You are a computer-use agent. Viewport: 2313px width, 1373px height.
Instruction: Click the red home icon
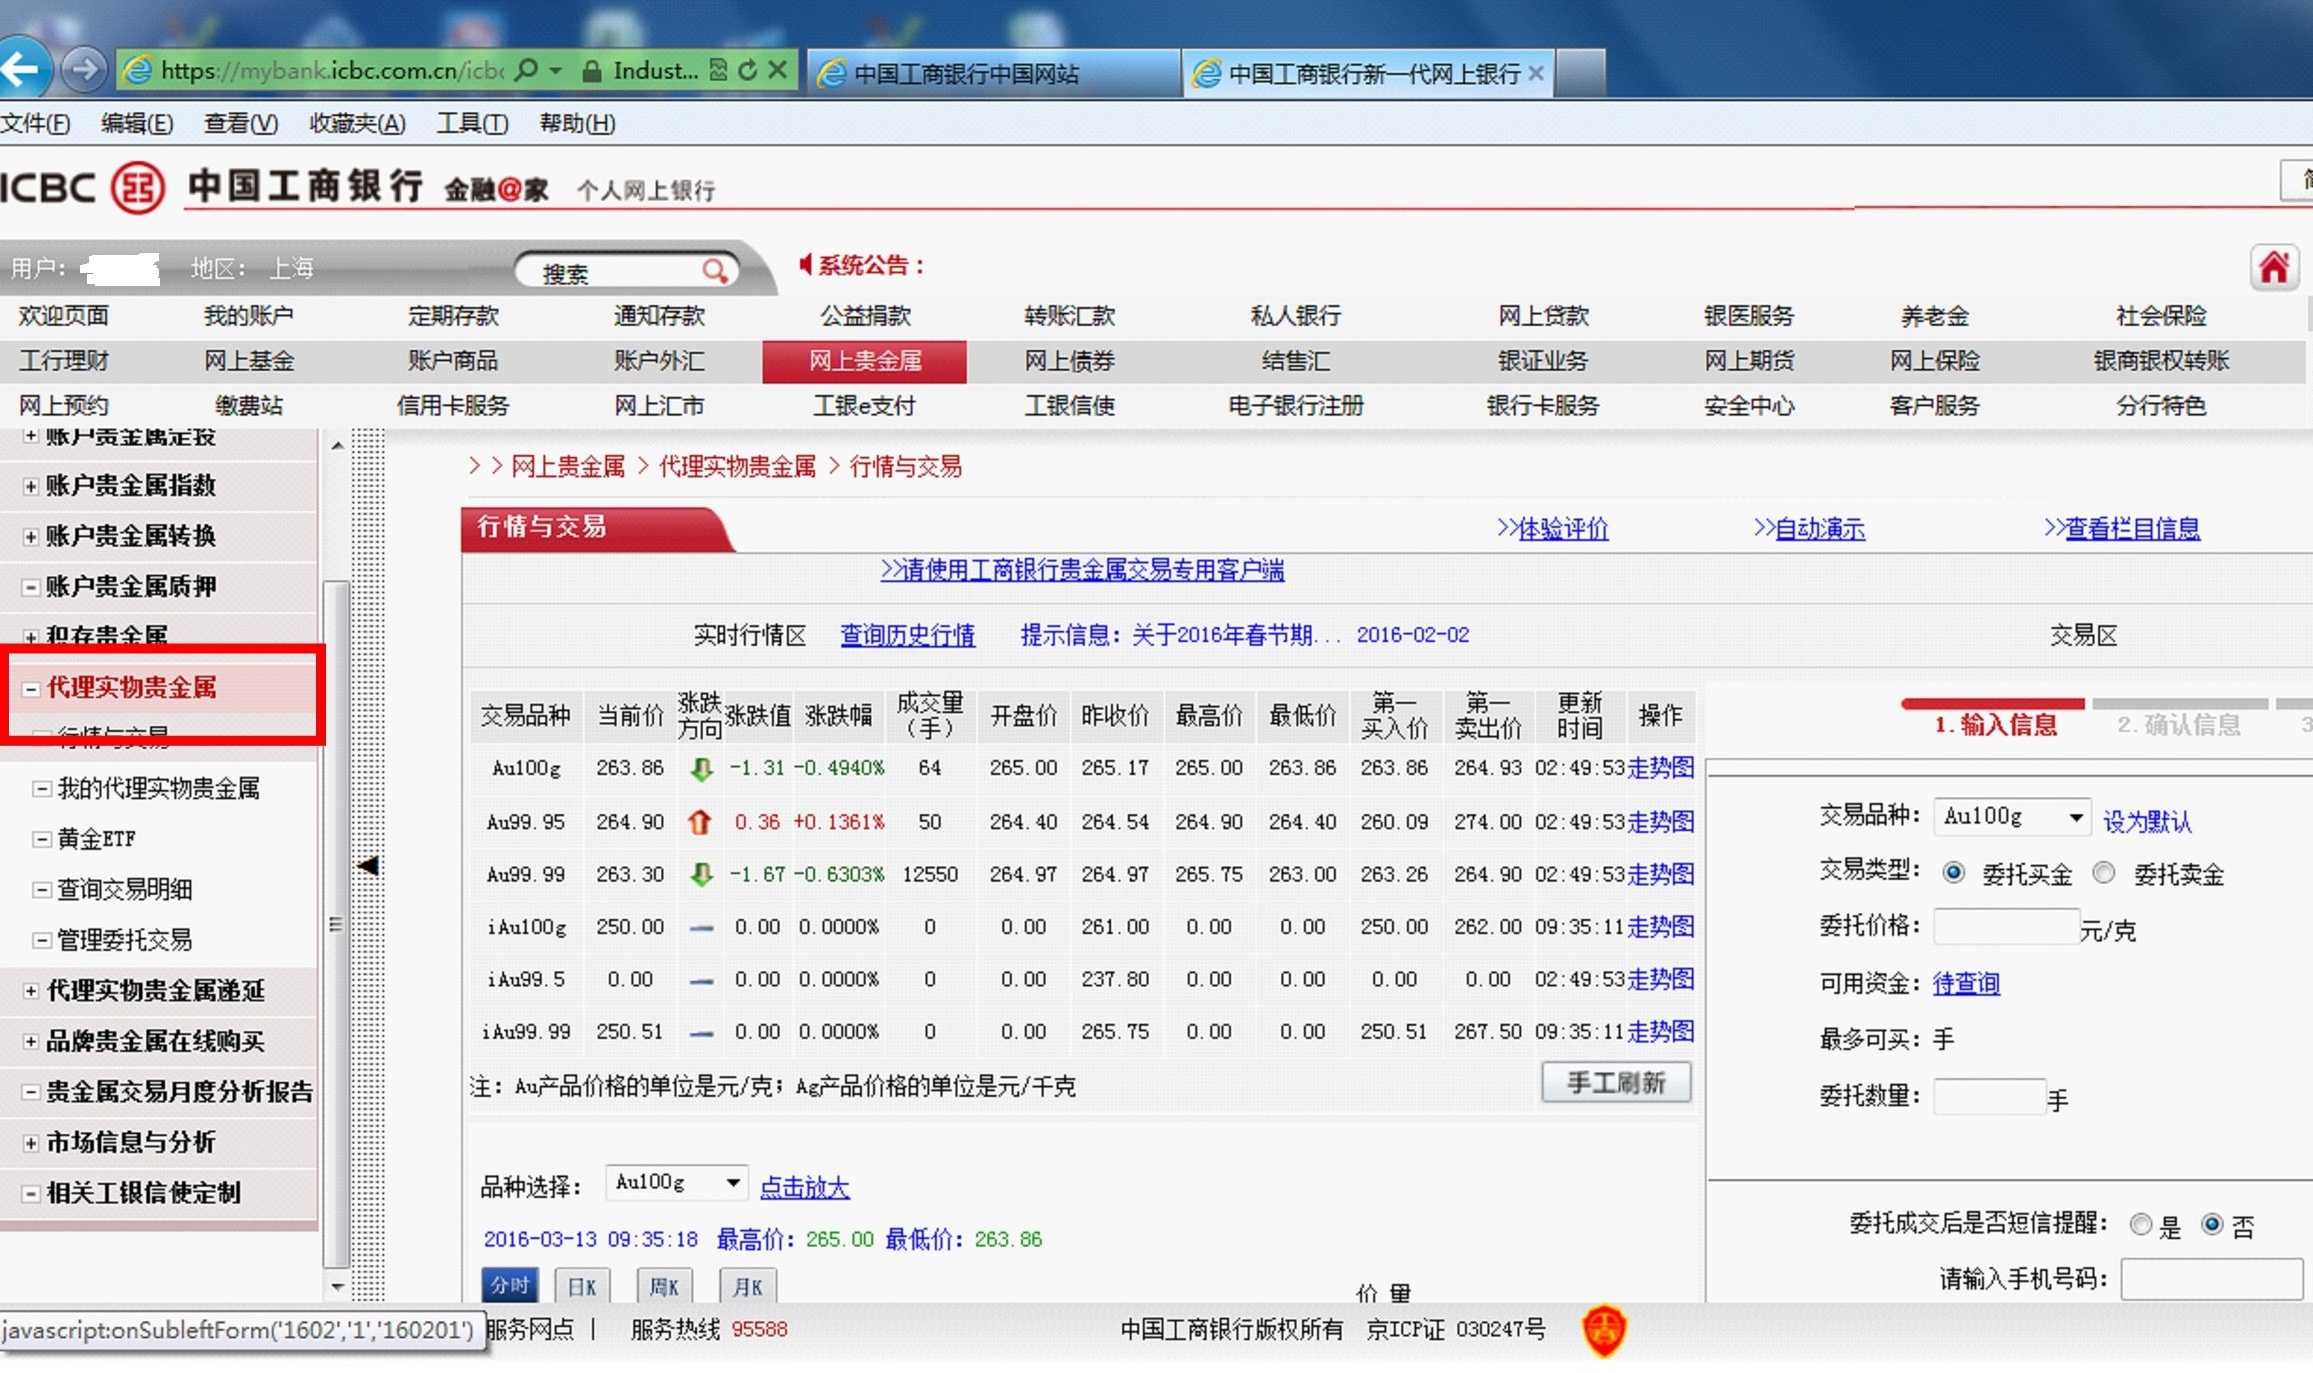(2273, 268)
